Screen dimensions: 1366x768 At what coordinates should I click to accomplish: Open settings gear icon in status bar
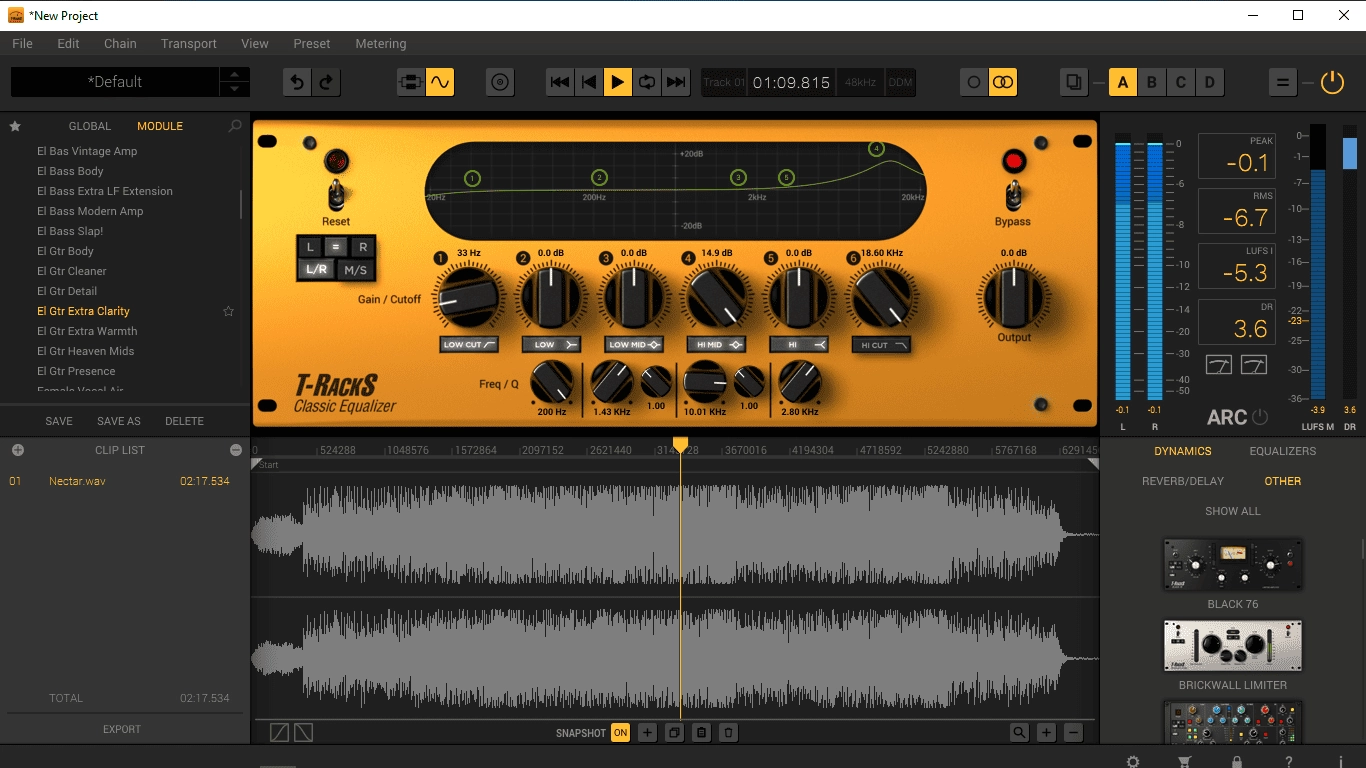tap(1133, 762)
